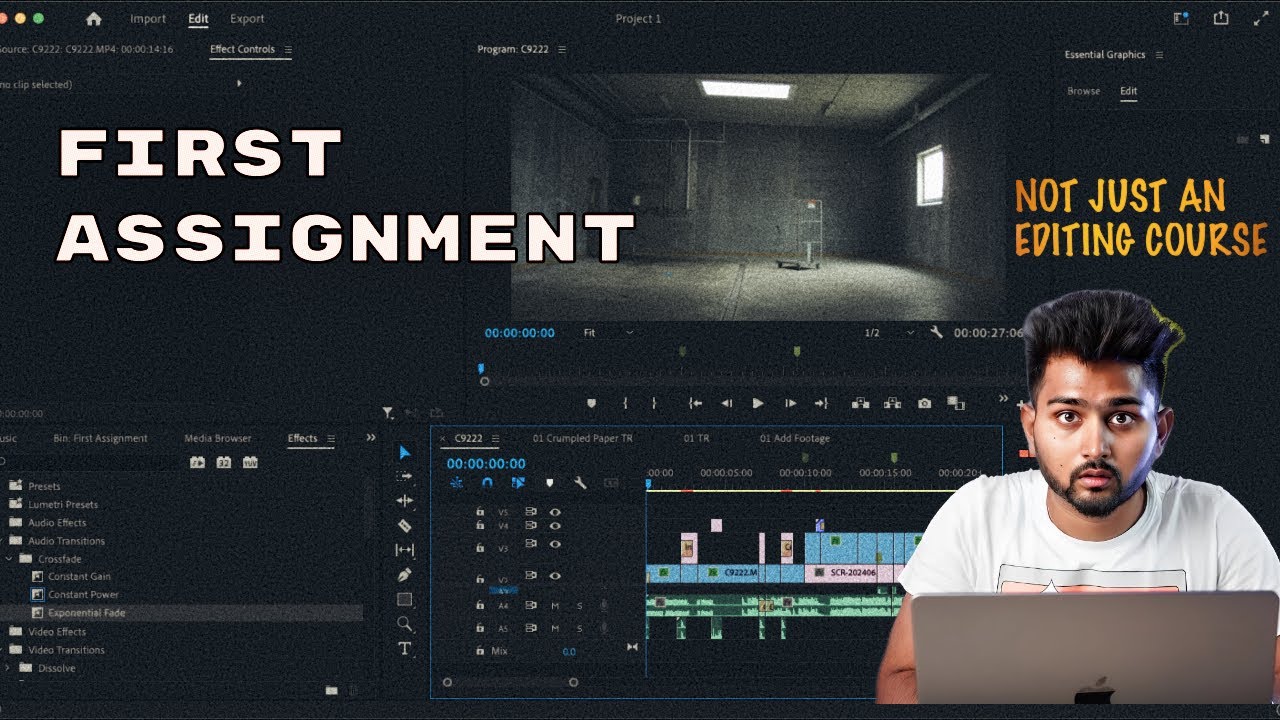Toggle V5 track output eye
The height and width of the screenshot is (720, 1280).
pyautogui.click(x=555, y=511)
